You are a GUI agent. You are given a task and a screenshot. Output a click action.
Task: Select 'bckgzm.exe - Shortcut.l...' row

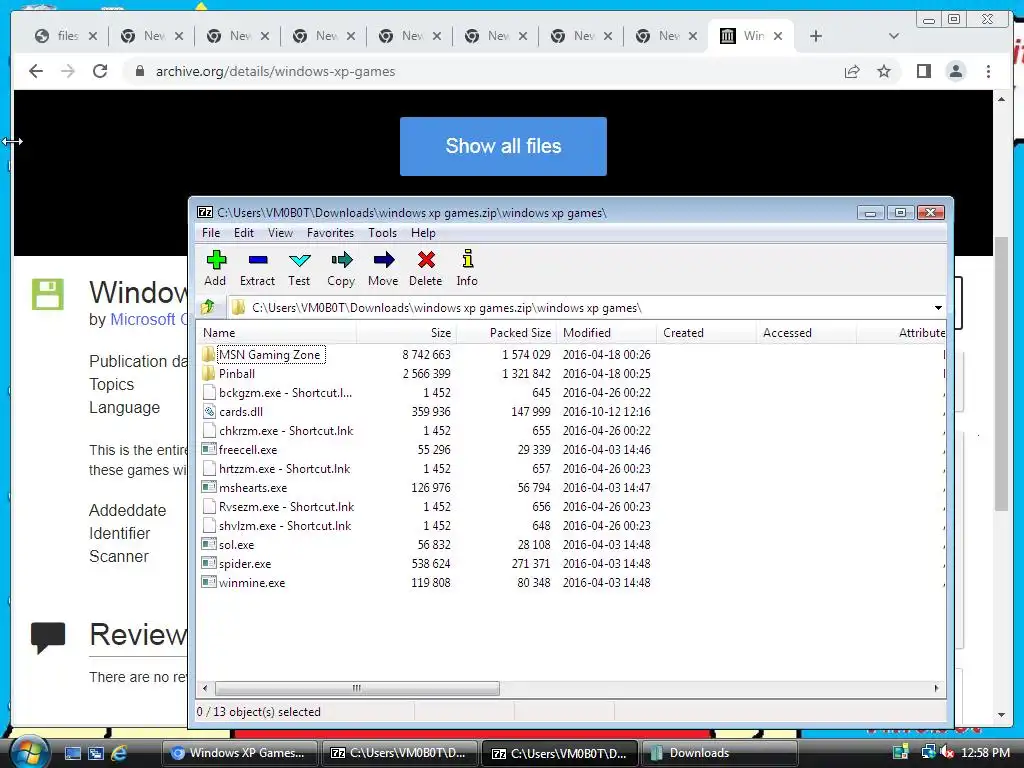coord(571,392)
